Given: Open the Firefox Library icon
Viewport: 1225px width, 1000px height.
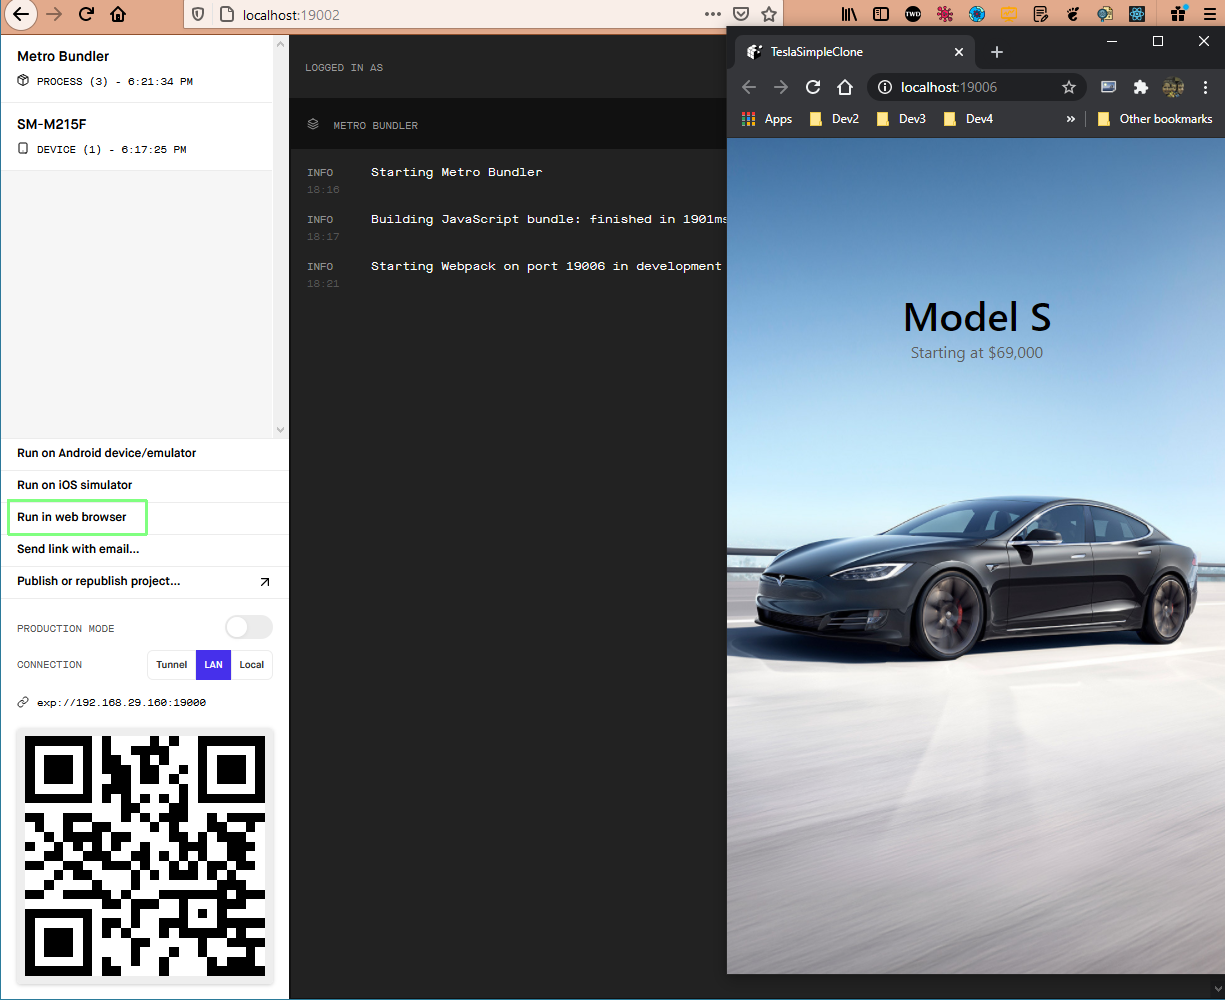Looking at the screenshot, I should pos(849,14).
